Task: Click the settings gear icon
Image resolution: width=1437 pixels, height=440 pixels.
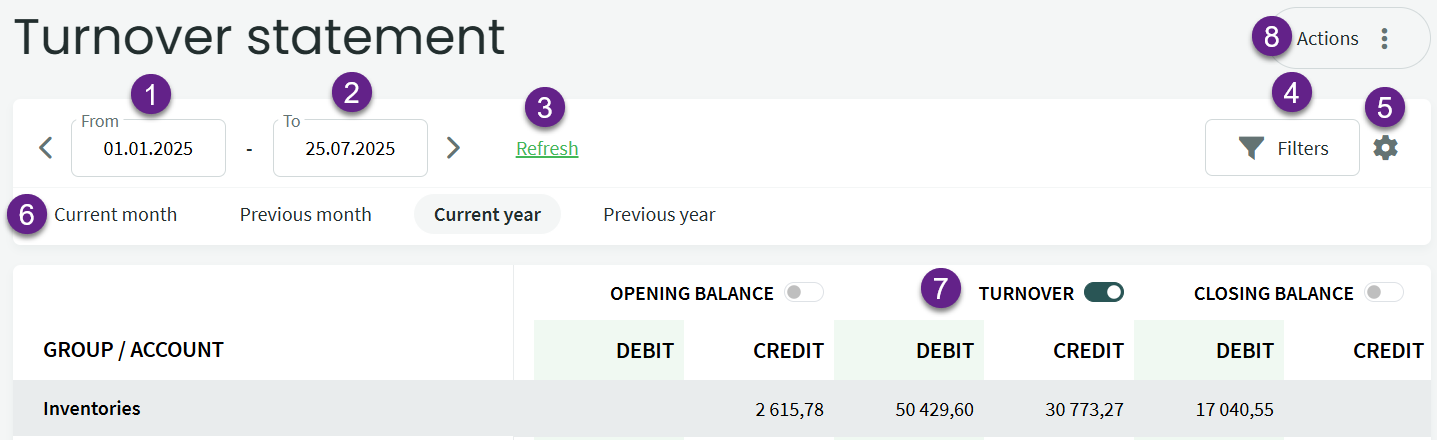Action: 1385,148
